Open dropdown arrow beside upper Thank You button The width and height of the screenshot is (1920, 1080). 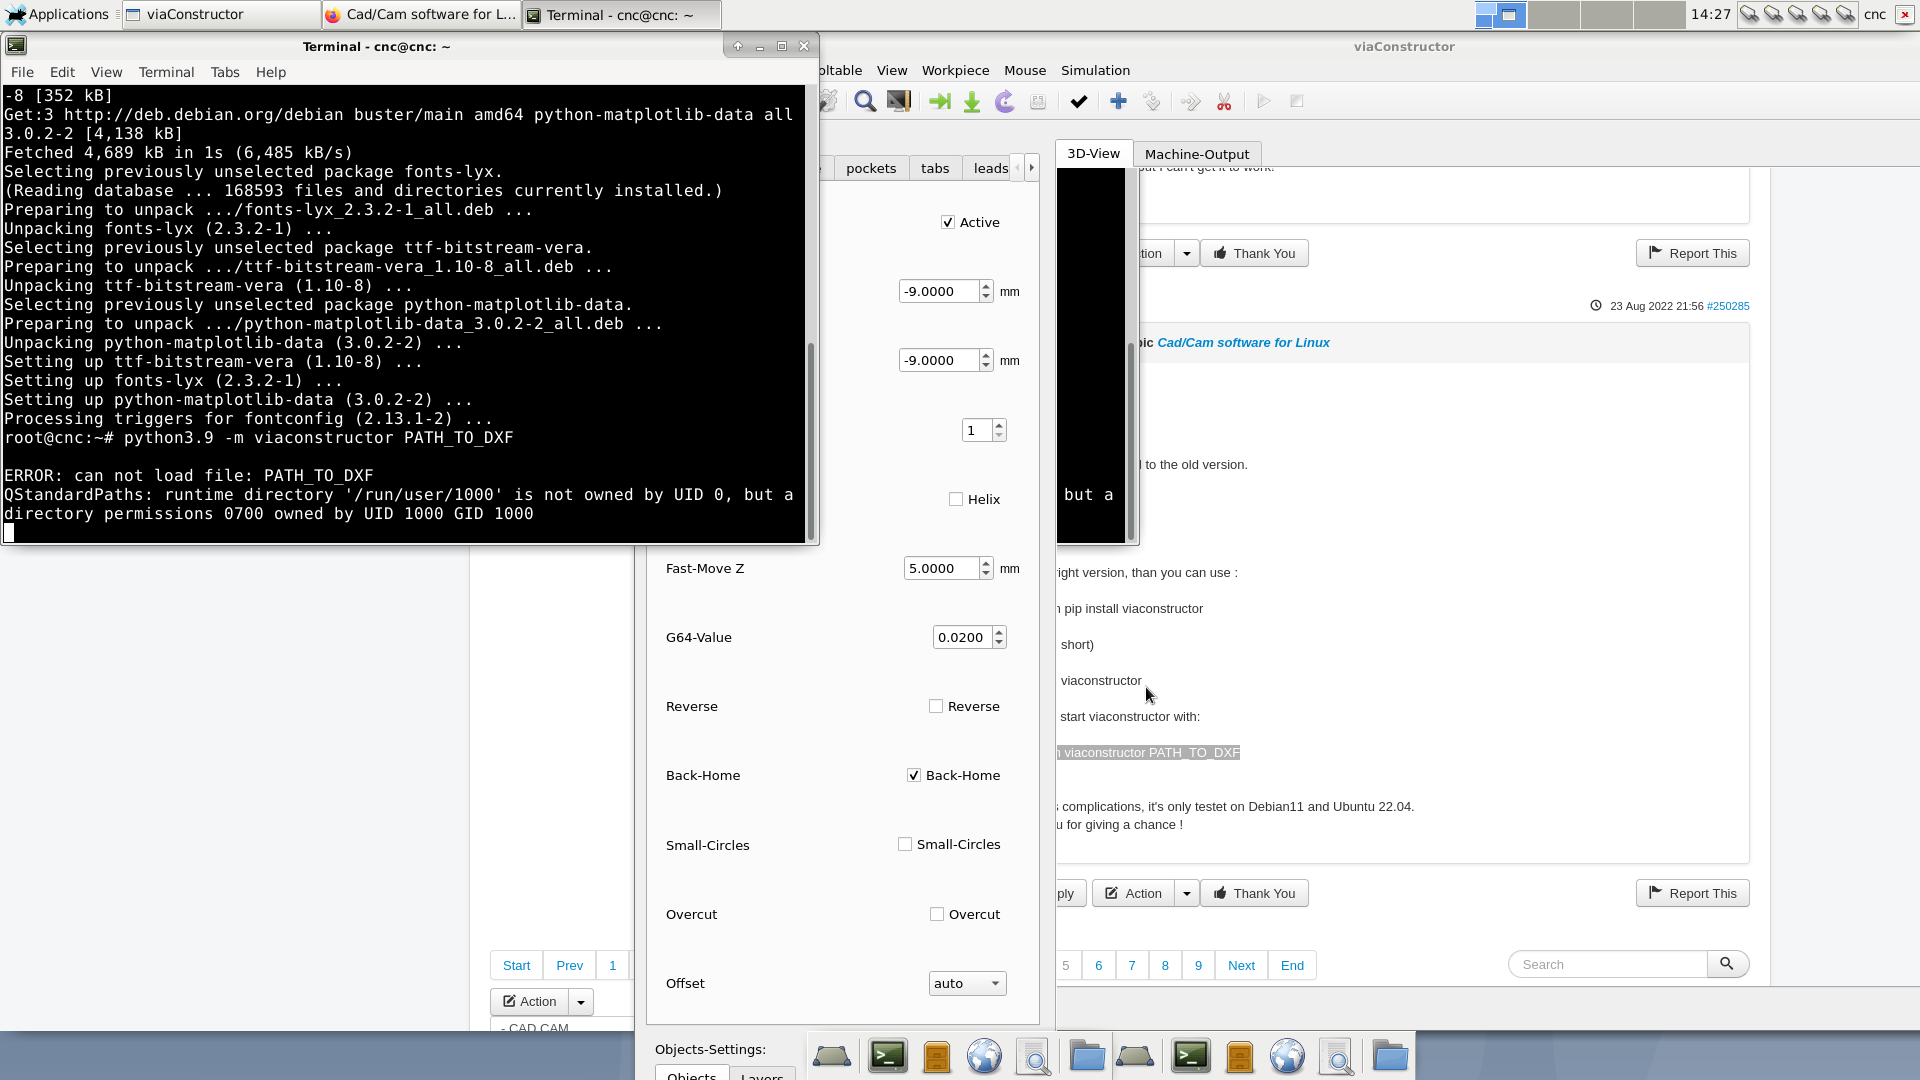(1186, 253)
